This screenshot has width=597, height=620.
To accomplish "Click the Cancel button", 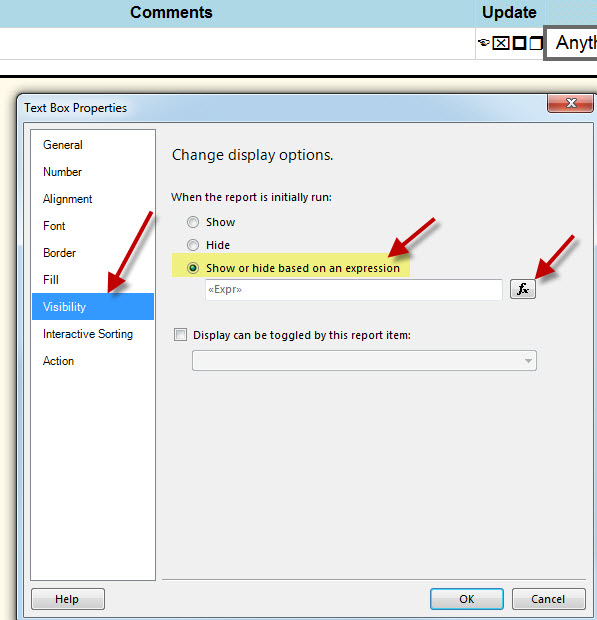I will coord(548,599).
